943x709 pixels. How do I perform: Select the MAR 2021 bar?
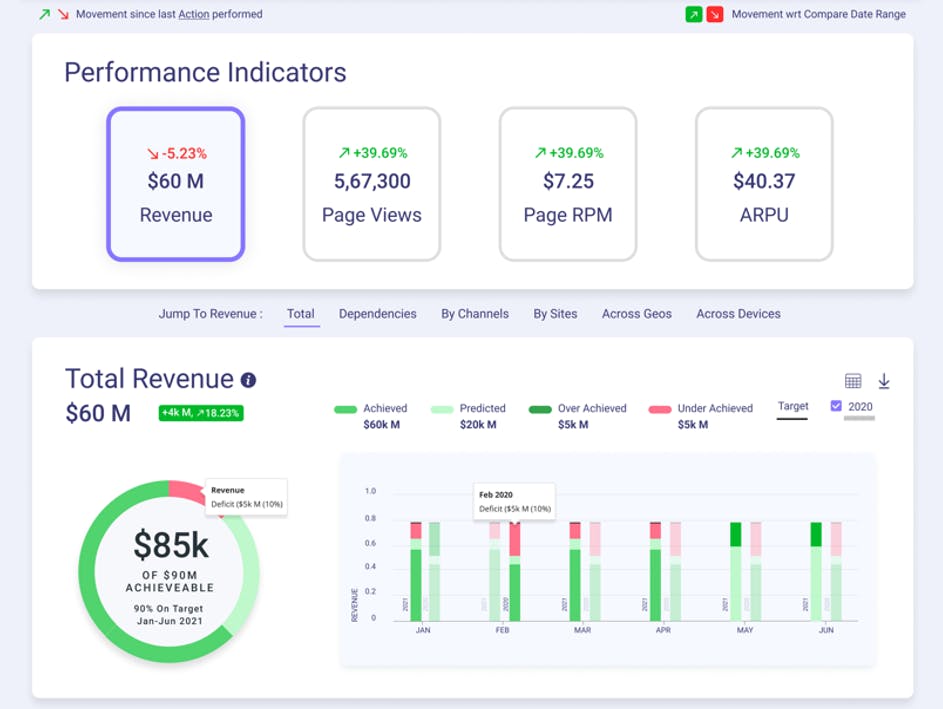575,571
